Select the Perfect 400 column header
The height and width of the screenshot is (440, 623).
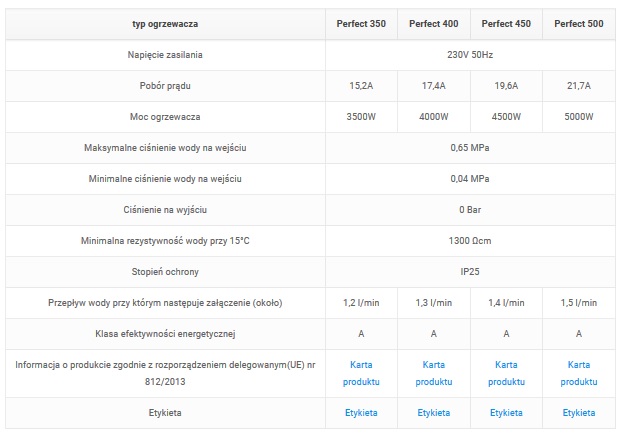[x=434, y=23]
